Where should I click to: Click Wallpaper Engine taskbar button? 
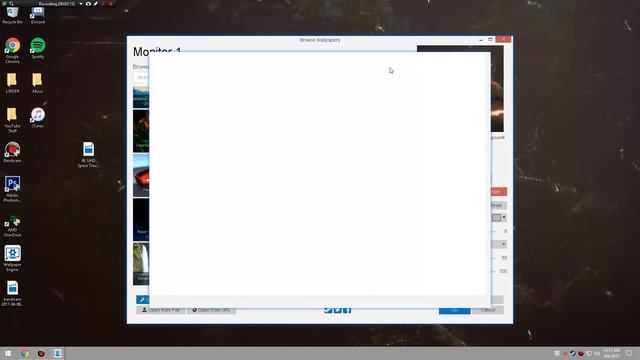coord(57,353)
